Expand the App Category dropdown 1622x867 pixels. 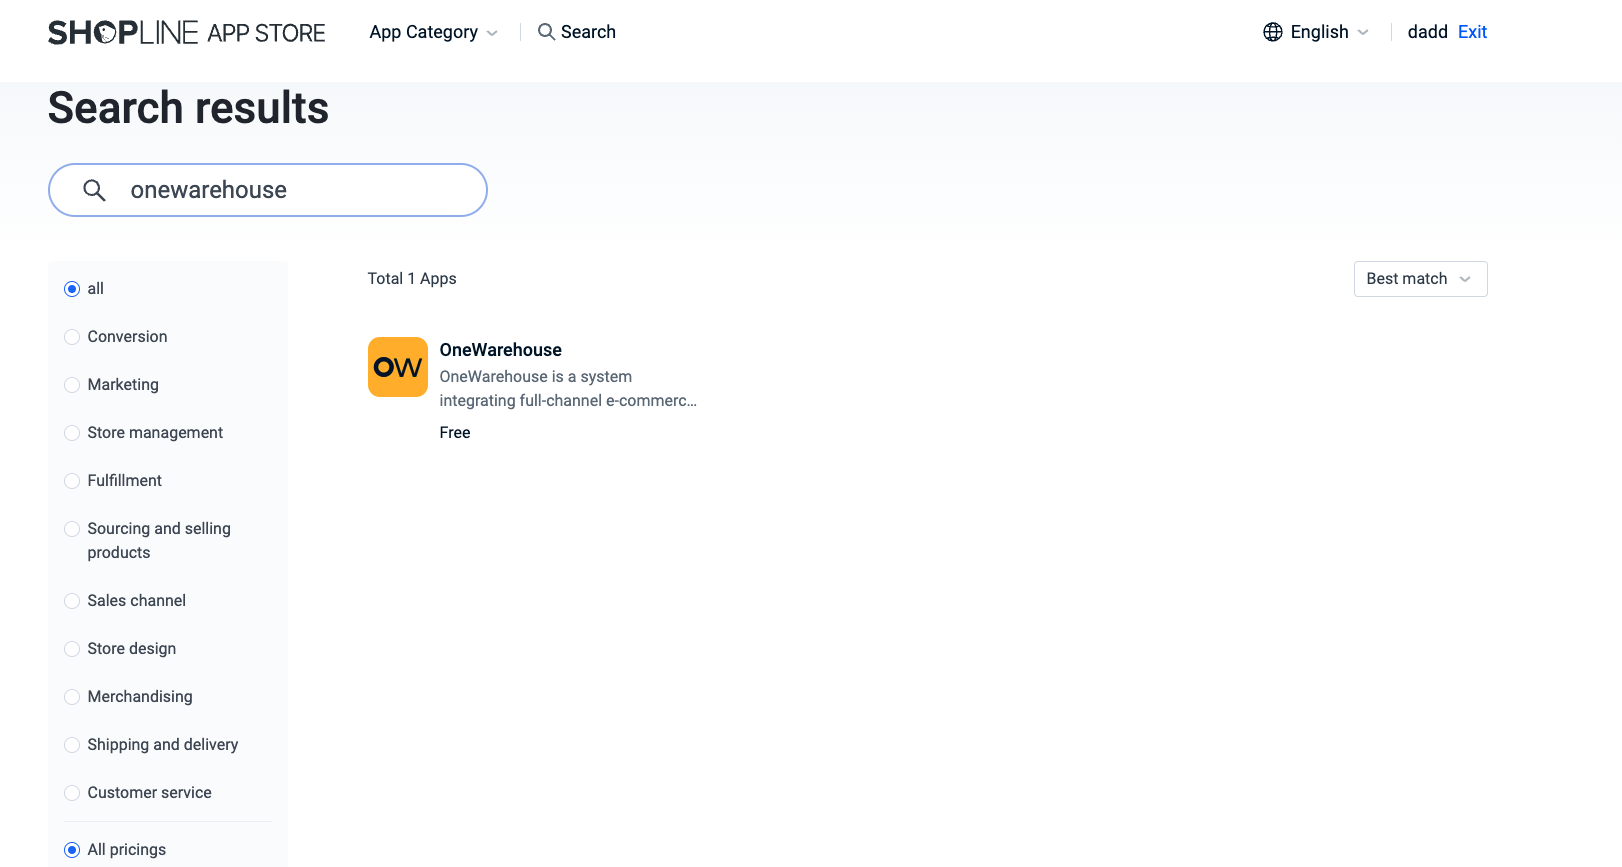click(x=433, y=32)
